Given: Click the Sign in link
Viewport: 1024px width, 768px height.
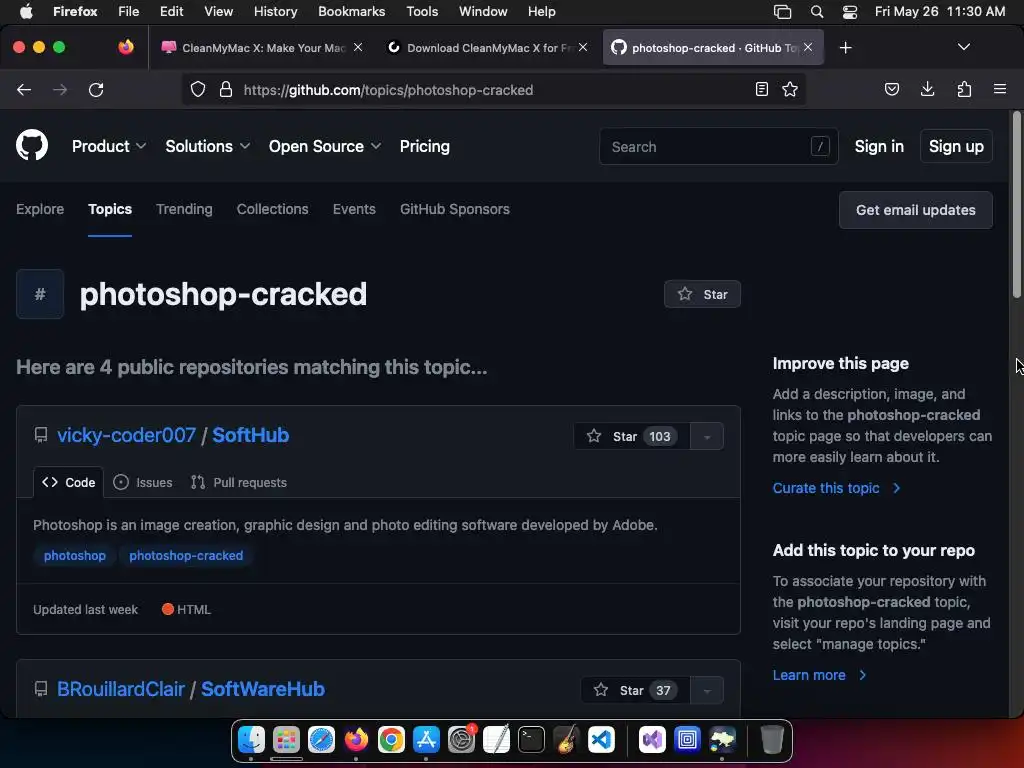Looking at the screenshot, I should pos(879,146).
